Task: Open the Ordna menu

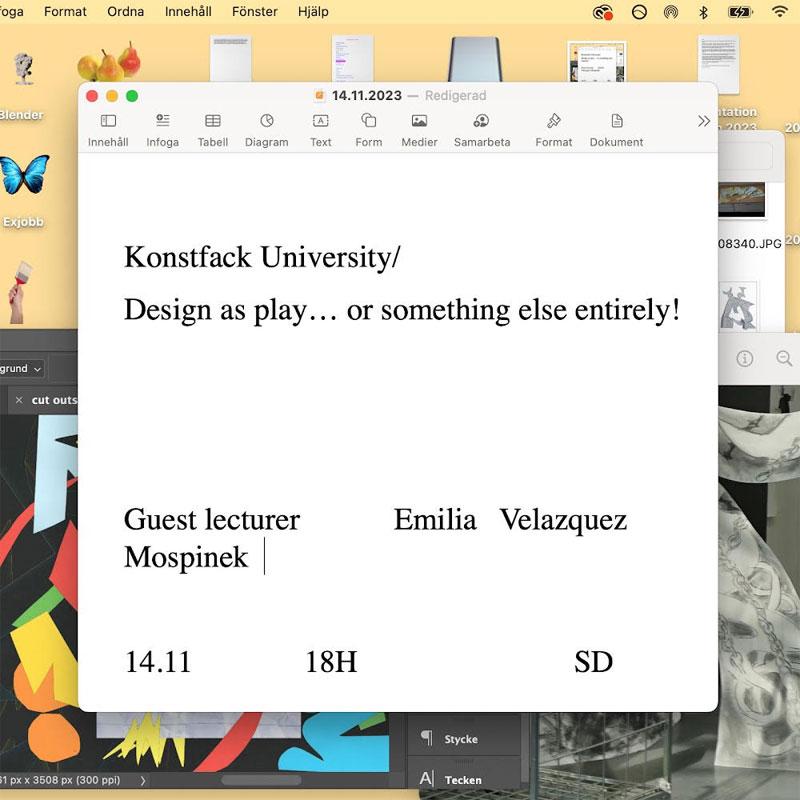Action: click(x=125, y=12)
